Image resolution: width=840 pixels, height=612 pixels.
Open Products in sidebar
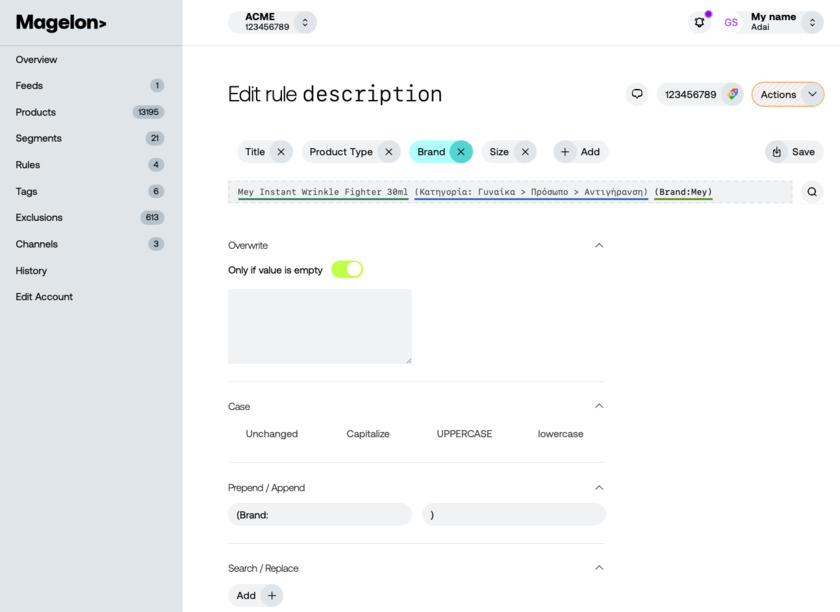pyautogui.click(x=35, y=112)
